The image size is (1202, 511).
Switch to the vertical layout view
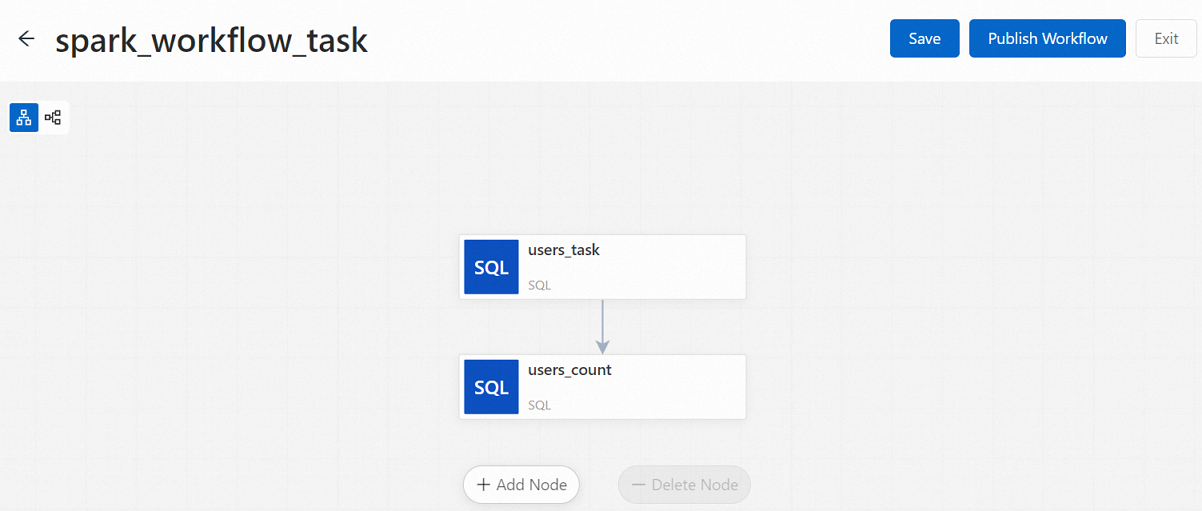(x=24, y=117)
